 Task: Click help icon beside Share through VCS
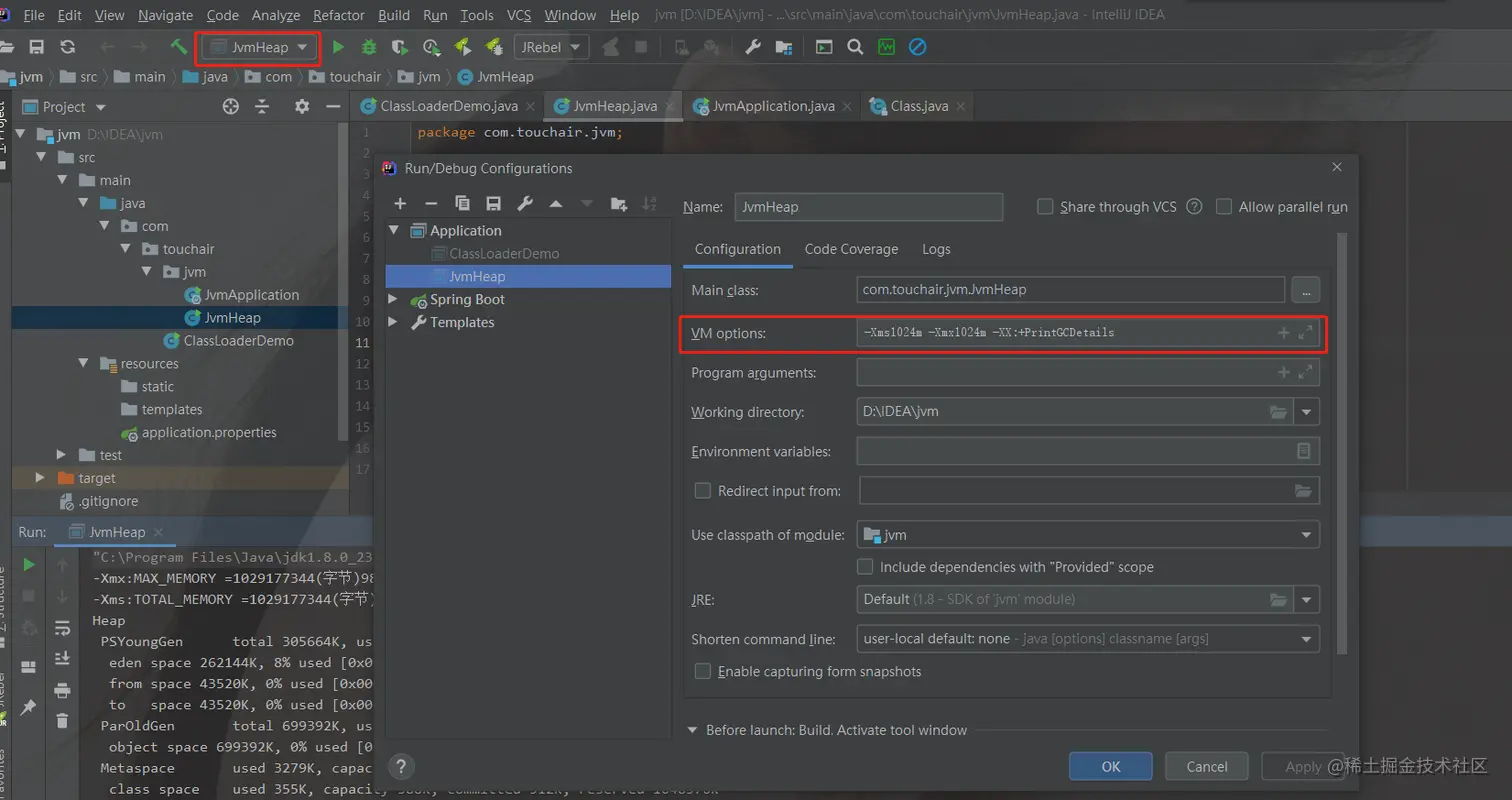(x=1193, y=207)
